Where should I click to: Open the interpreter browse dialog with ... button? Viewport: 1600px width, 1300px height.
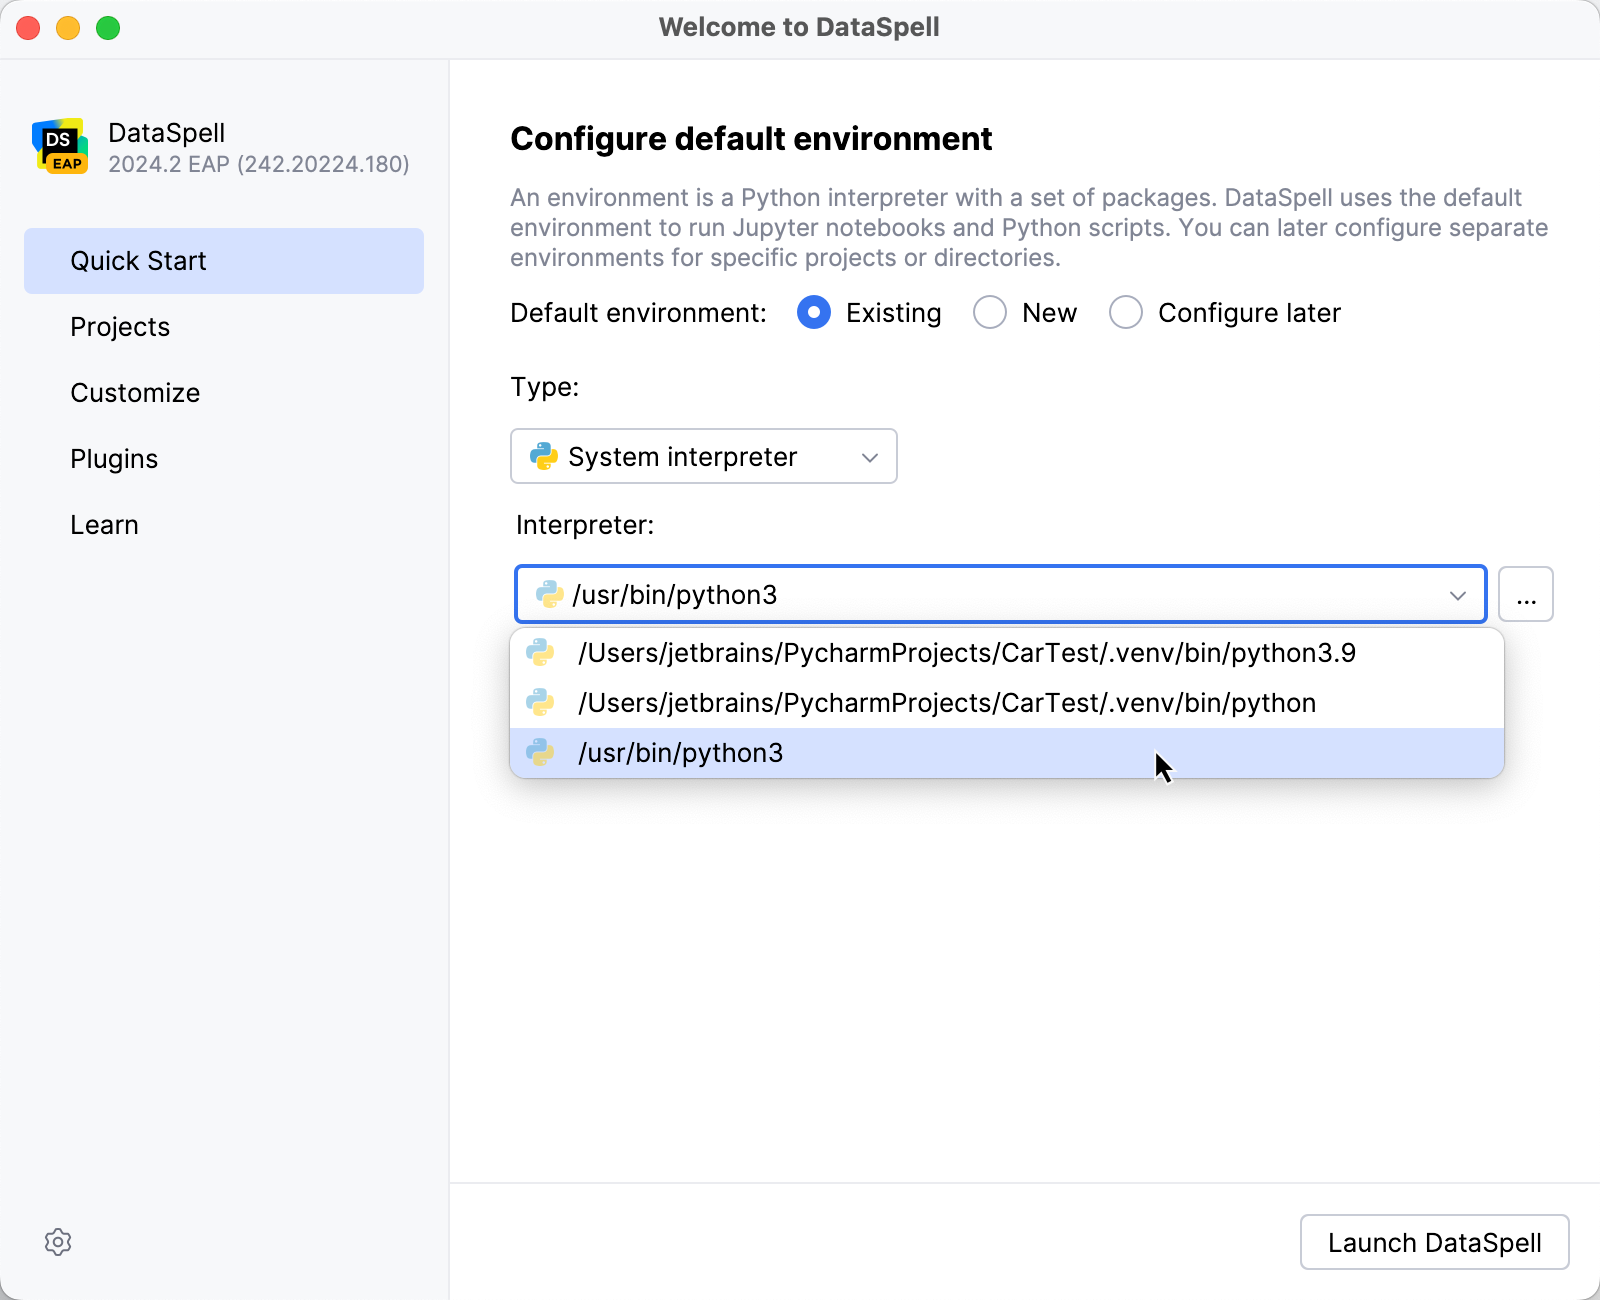1525,593
